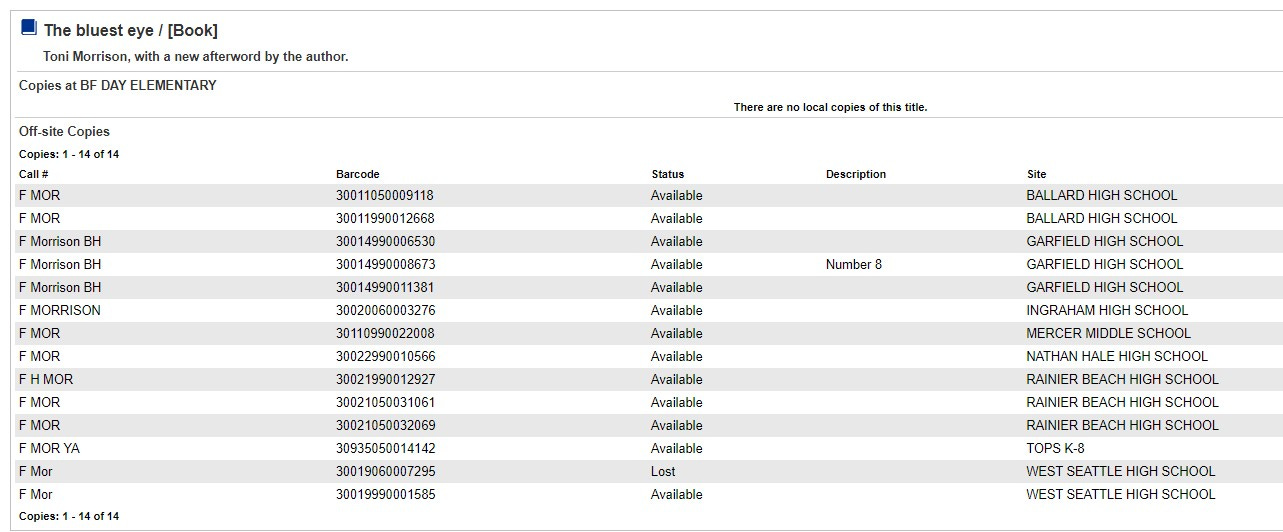Select barcode 30014990011381
1283x532 pixels.
[385, 288]
